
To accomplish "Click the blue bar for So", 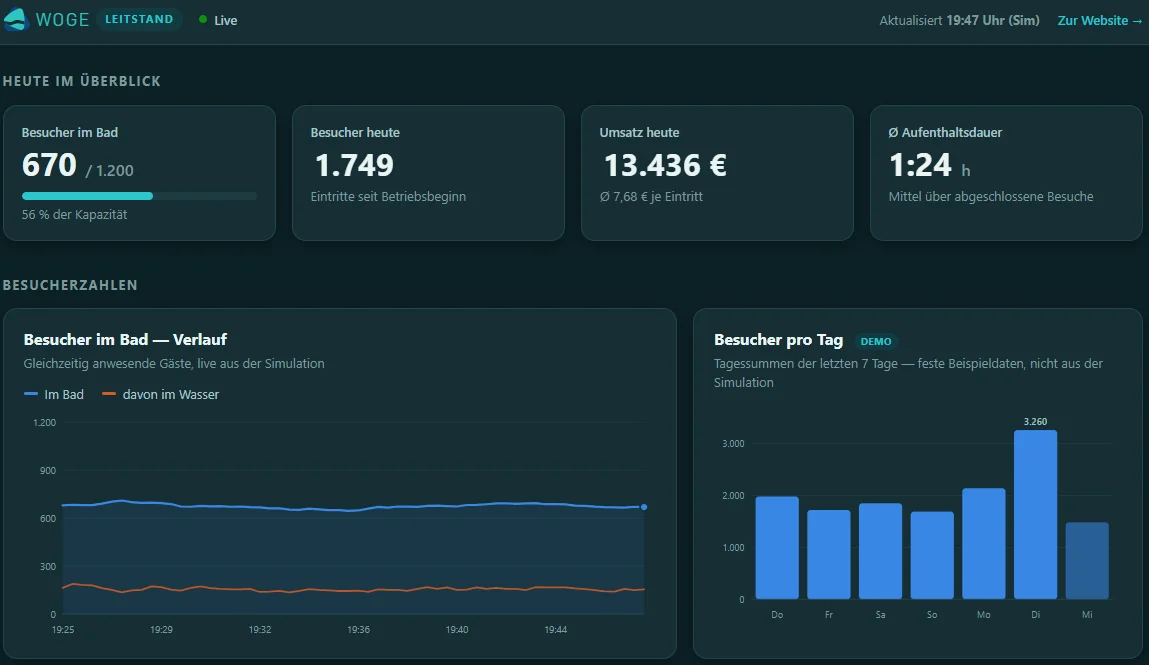I will (932, 555).
